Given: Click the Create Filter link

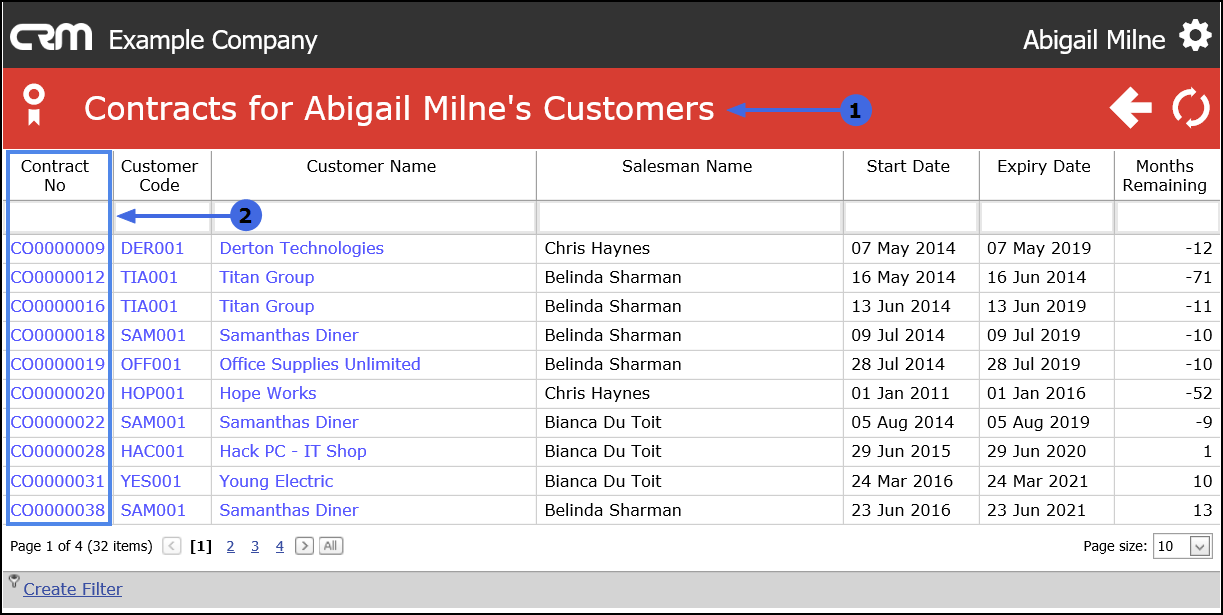Looking at the screenshot, I should pyautogui.click(x=73, y=589).
